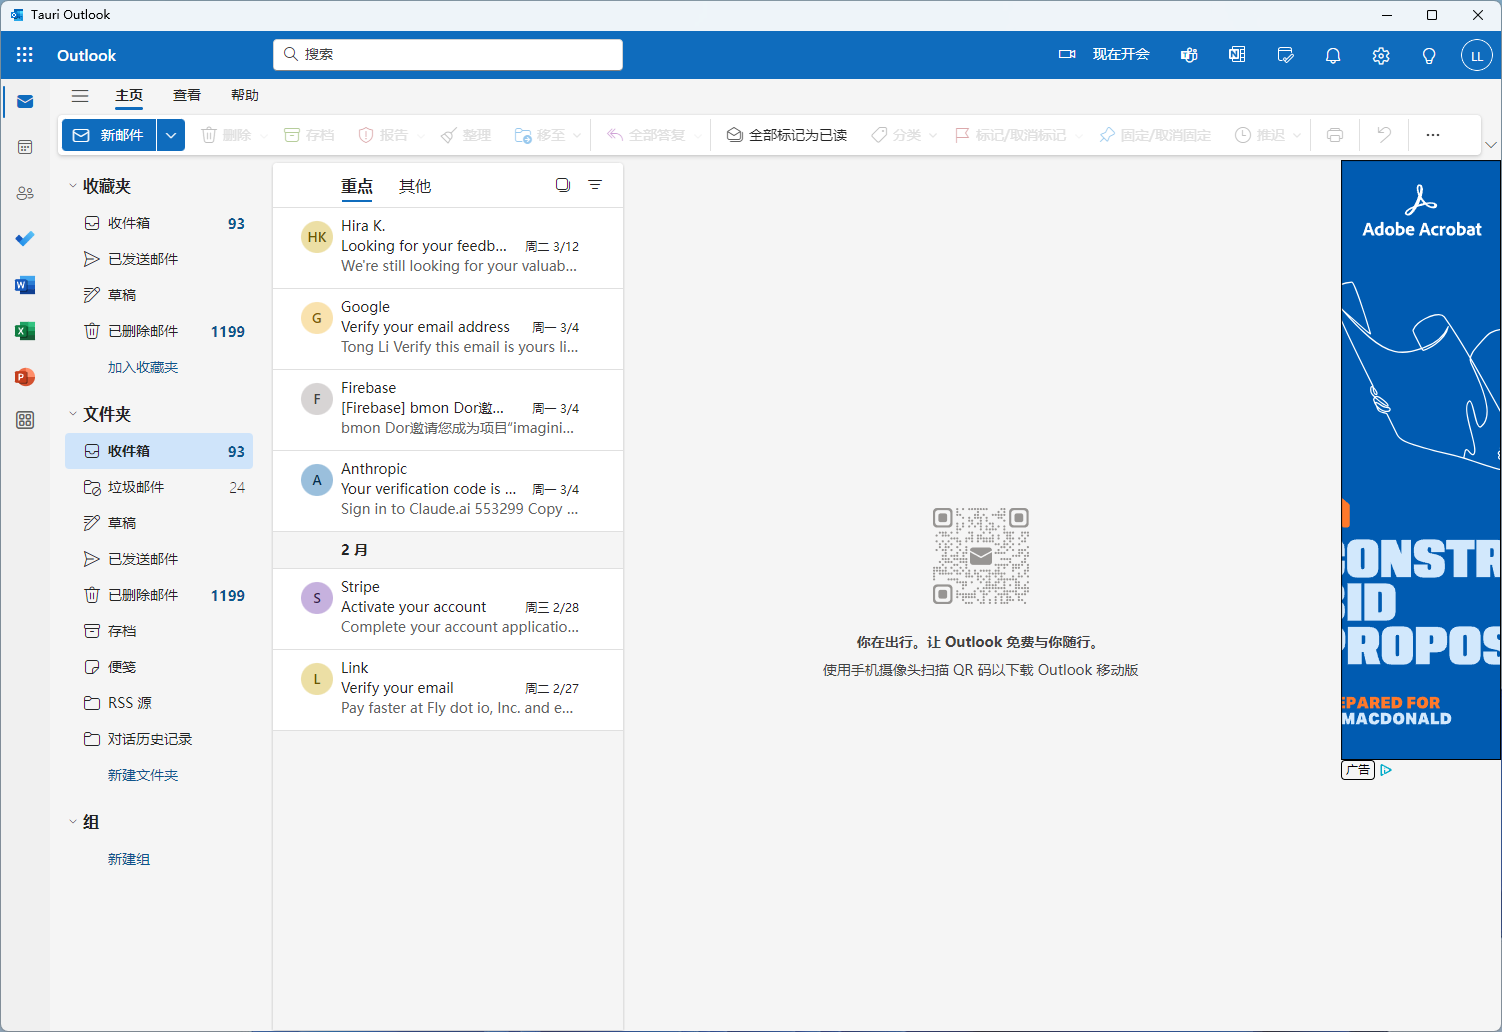Screen dimensions: 1502x1032
Task: Open the filter icon in message list
Action: tap(595, 185)
